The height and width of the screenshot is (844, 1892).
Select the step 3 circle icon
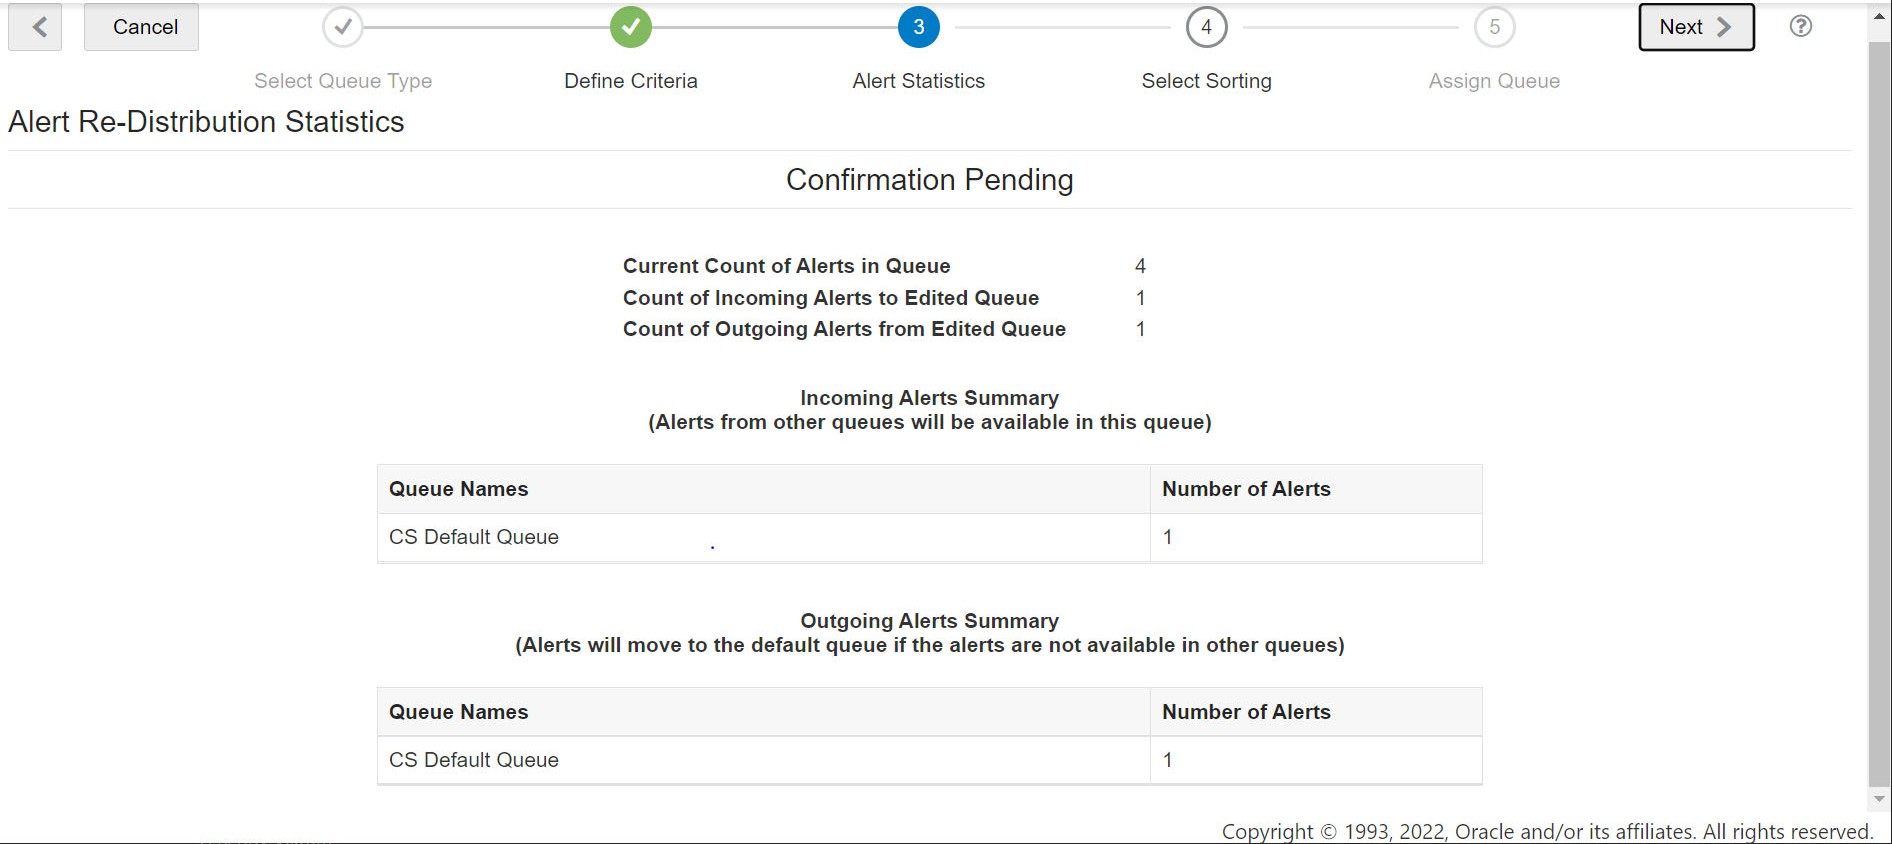point(919,27)
